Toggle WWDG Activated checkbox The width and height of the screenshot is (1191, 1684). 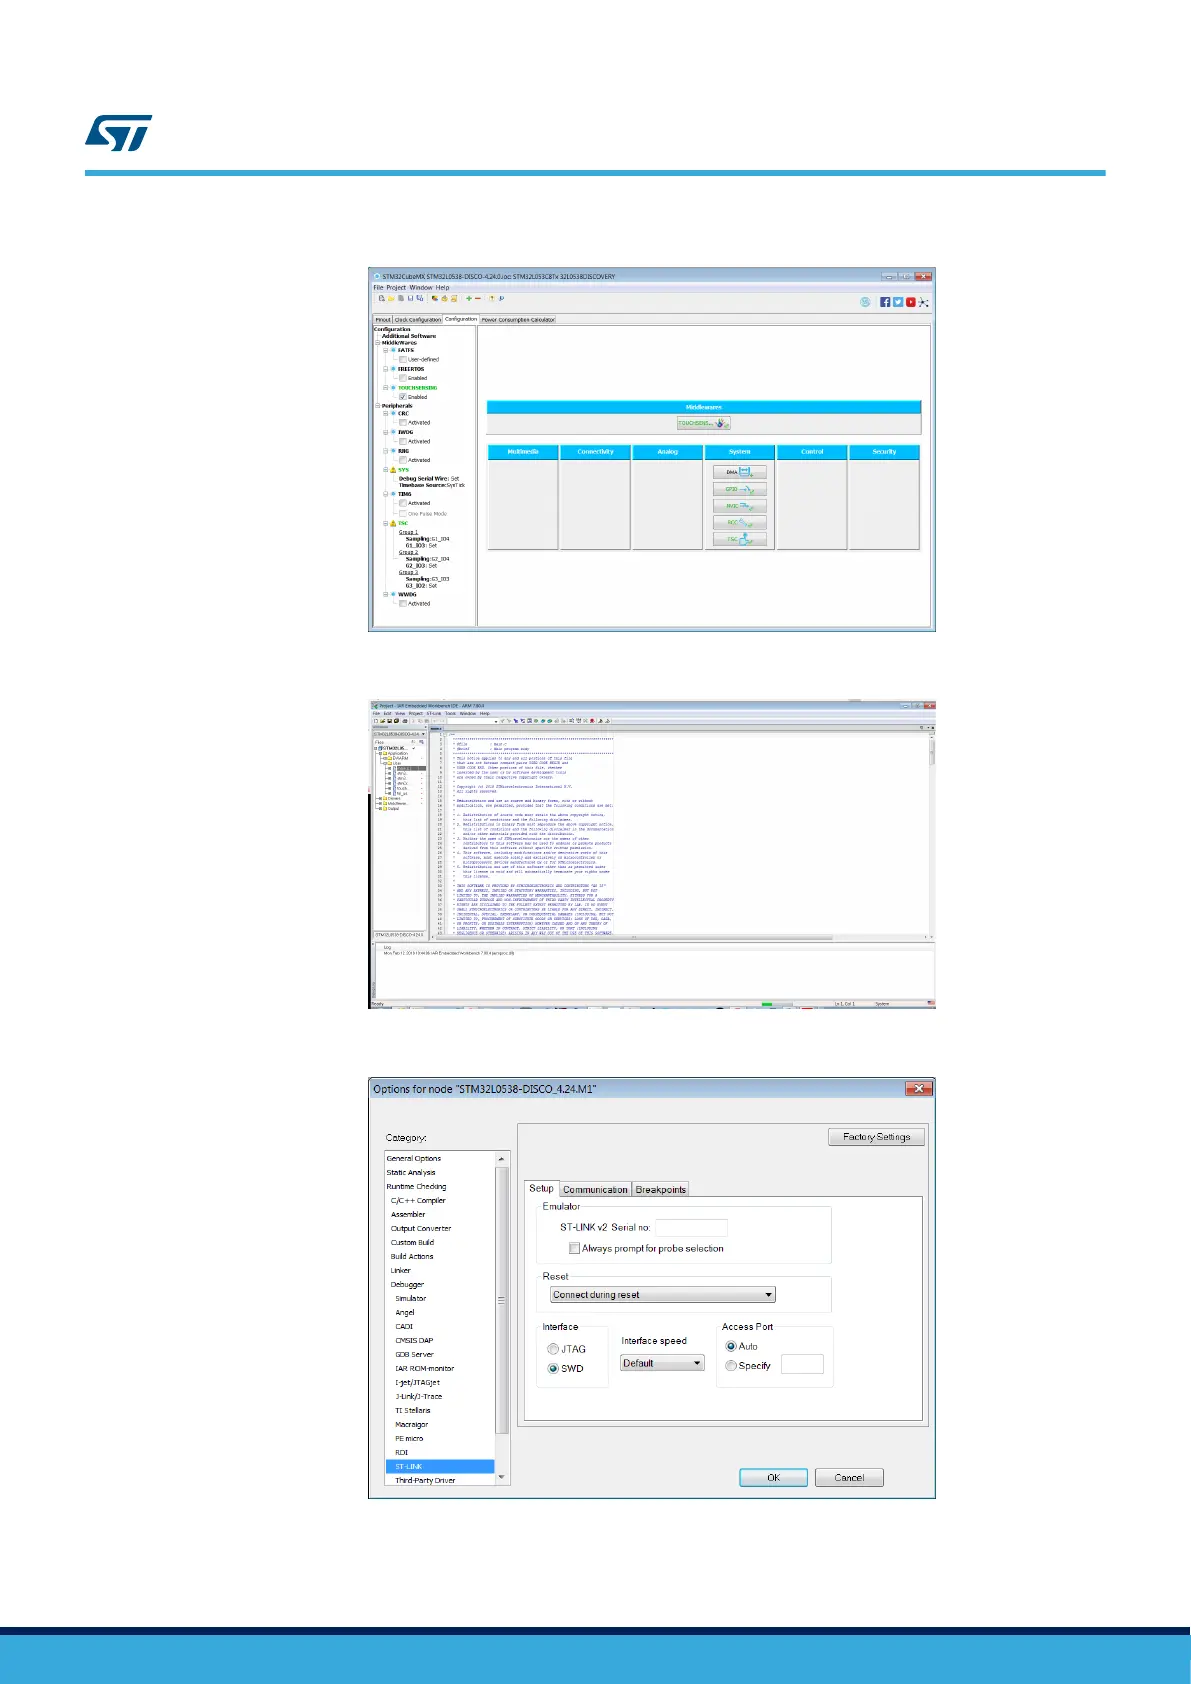click(x=403, y=603)
